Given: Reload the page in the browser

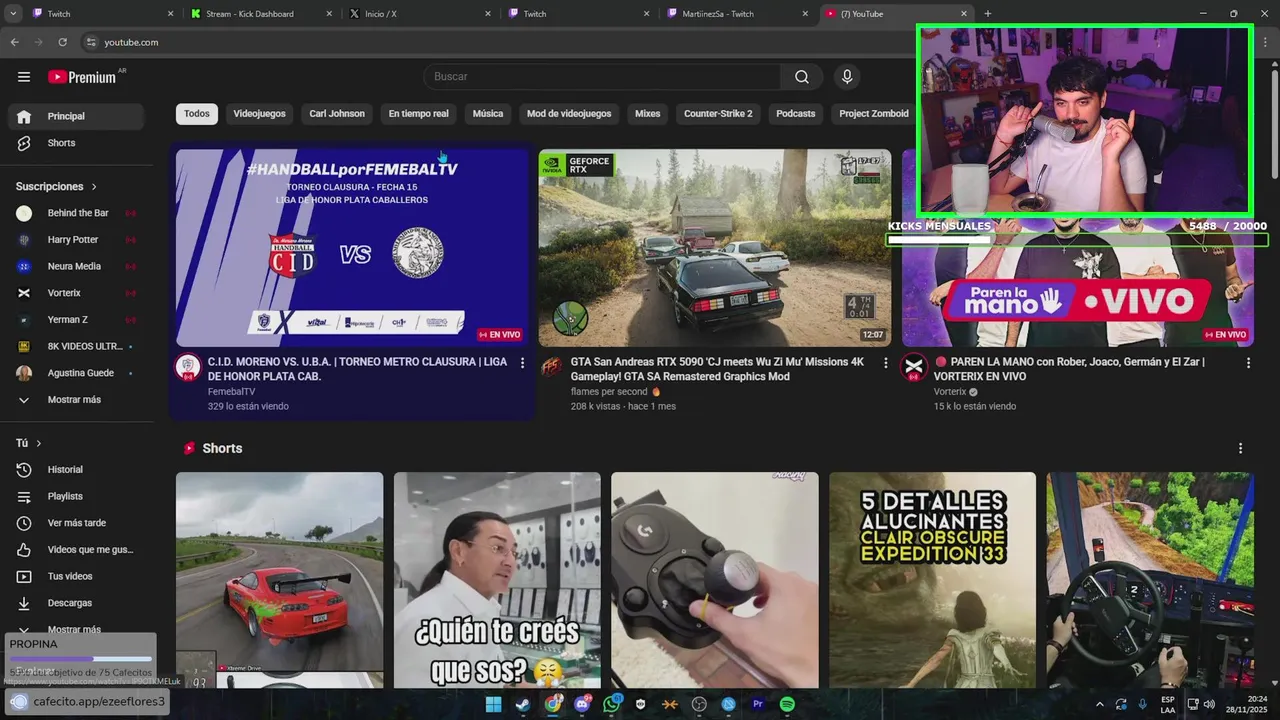Looking at the screenshot, I should [63, 42].
